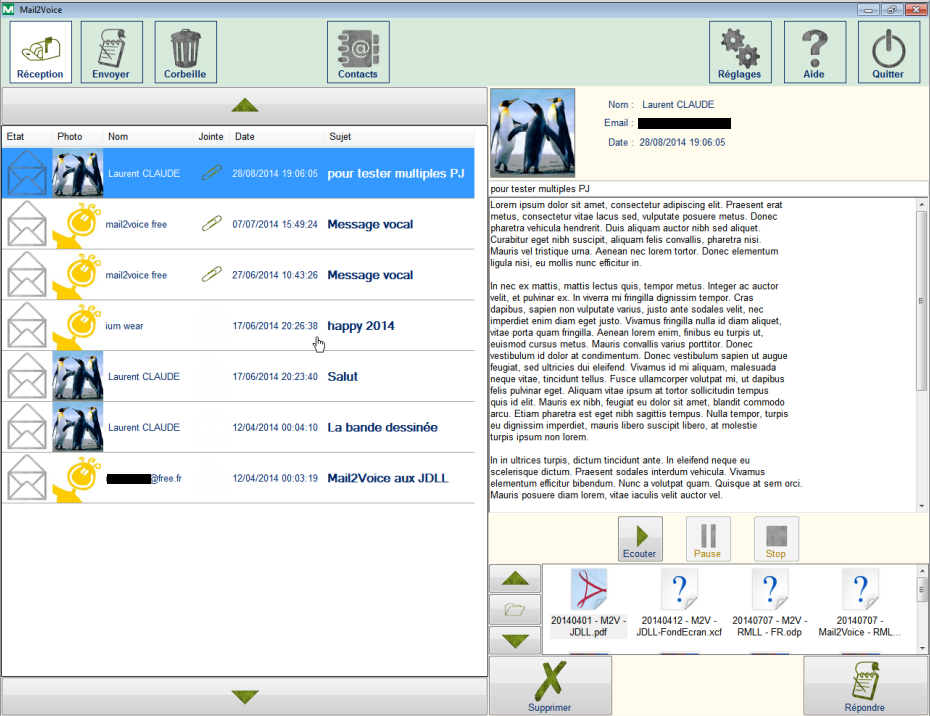
Task: Open attachment '20140401 - M2V - JDLL.pdf'
Action: [x=588, y=603]
